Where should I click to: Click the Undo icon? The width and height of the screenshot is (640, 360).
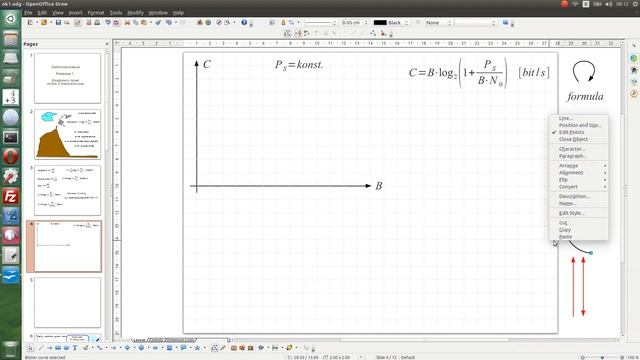click(169, 22)
